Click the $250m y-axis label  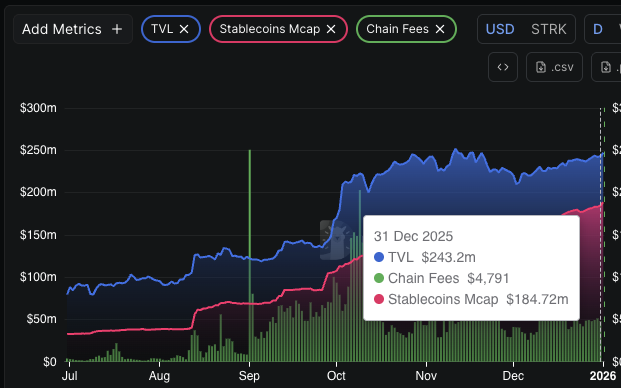tap(38, 150)
